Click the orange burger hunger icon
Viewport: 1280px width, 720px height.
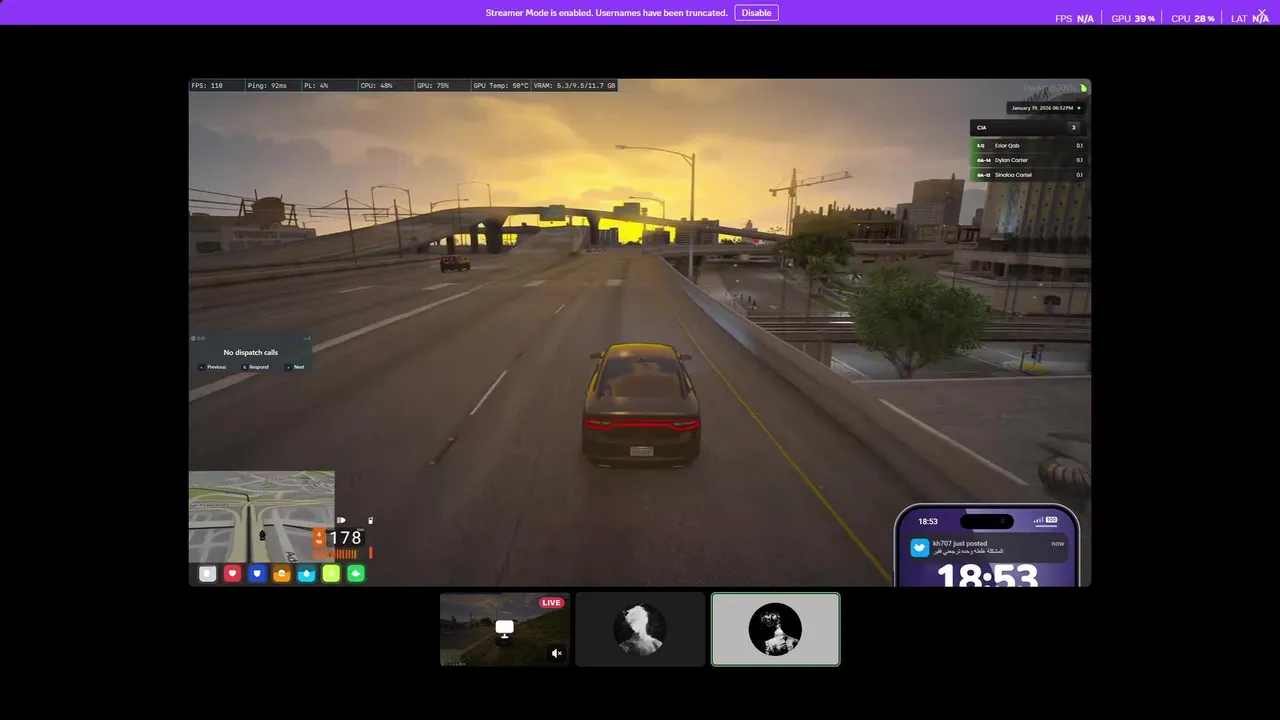click(x=282, y=573)
